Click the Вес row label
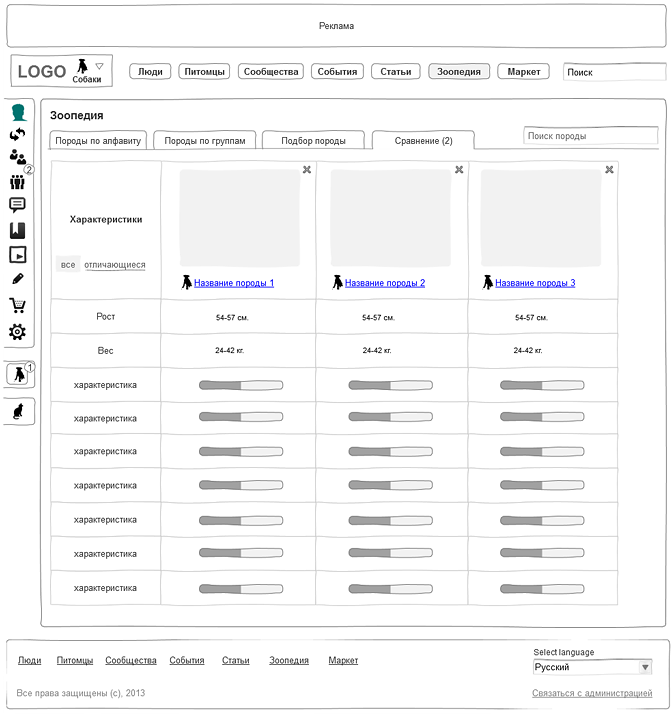 pyautogui.click(x=105, y=351)
